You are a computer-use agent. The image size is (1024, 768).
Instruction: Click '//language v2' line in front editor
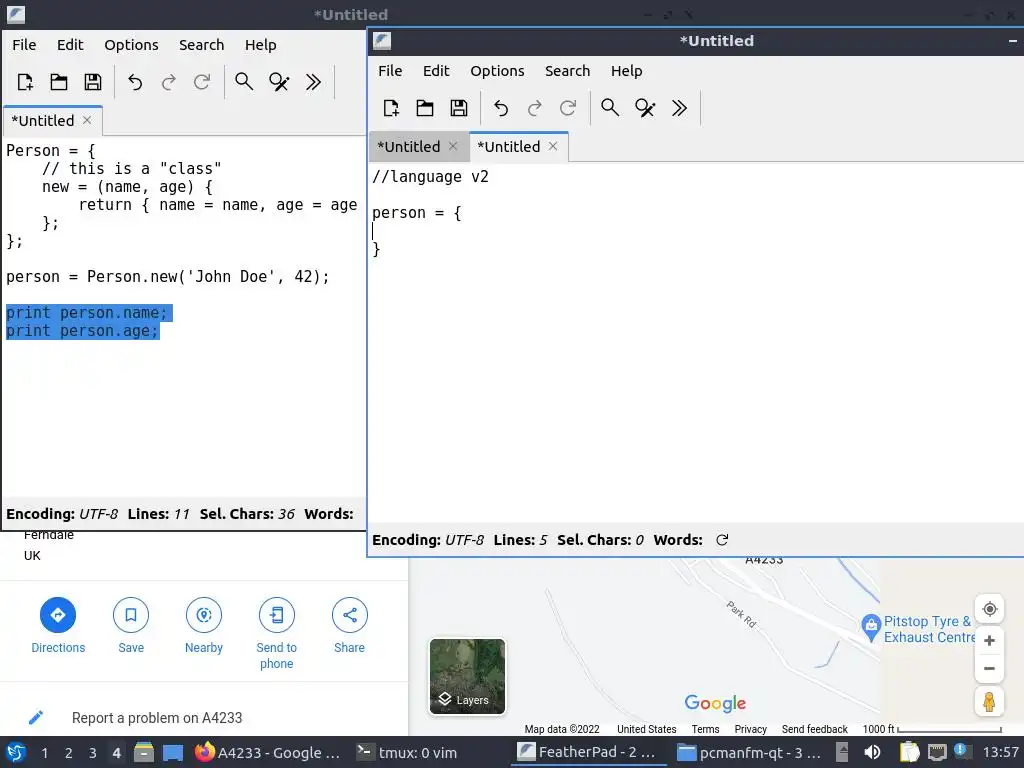430,177
